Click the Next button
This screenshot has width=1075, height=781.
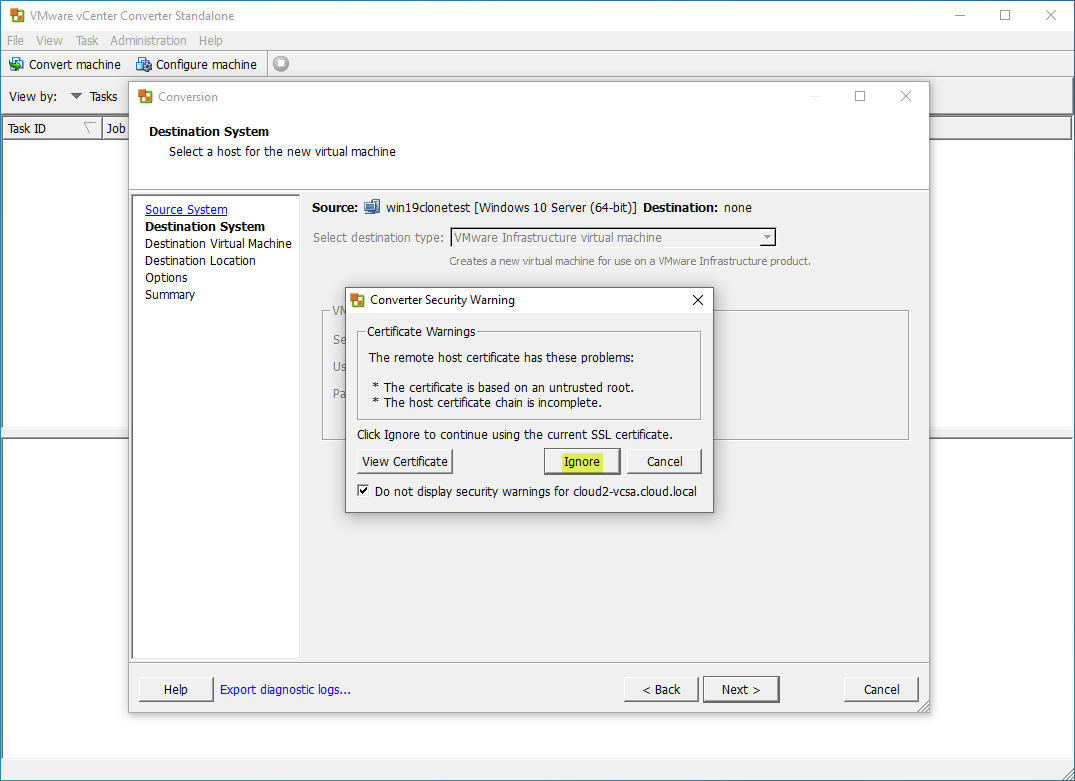coord(740,690)
